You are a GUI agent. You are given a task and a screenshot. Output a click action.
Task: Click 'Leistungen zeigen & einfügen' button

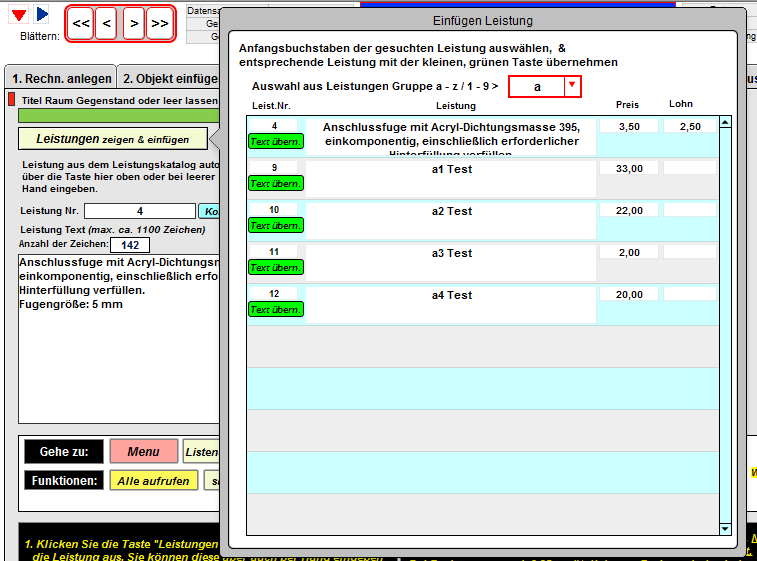pos(112,139)
